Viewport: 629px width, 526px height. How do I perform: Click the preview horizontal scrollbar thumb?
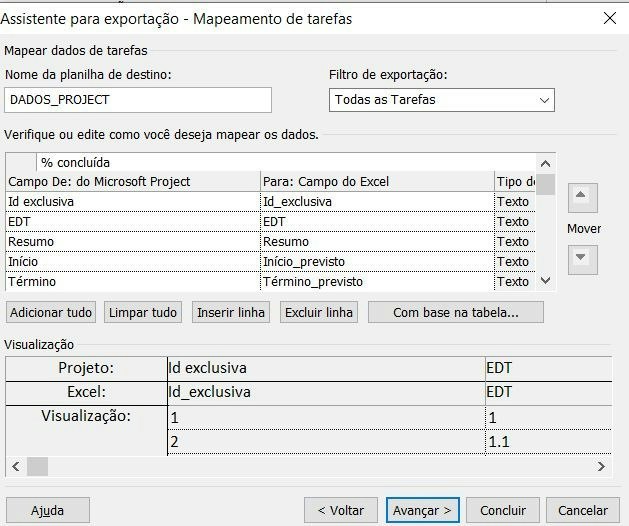[x=37, y=466]
